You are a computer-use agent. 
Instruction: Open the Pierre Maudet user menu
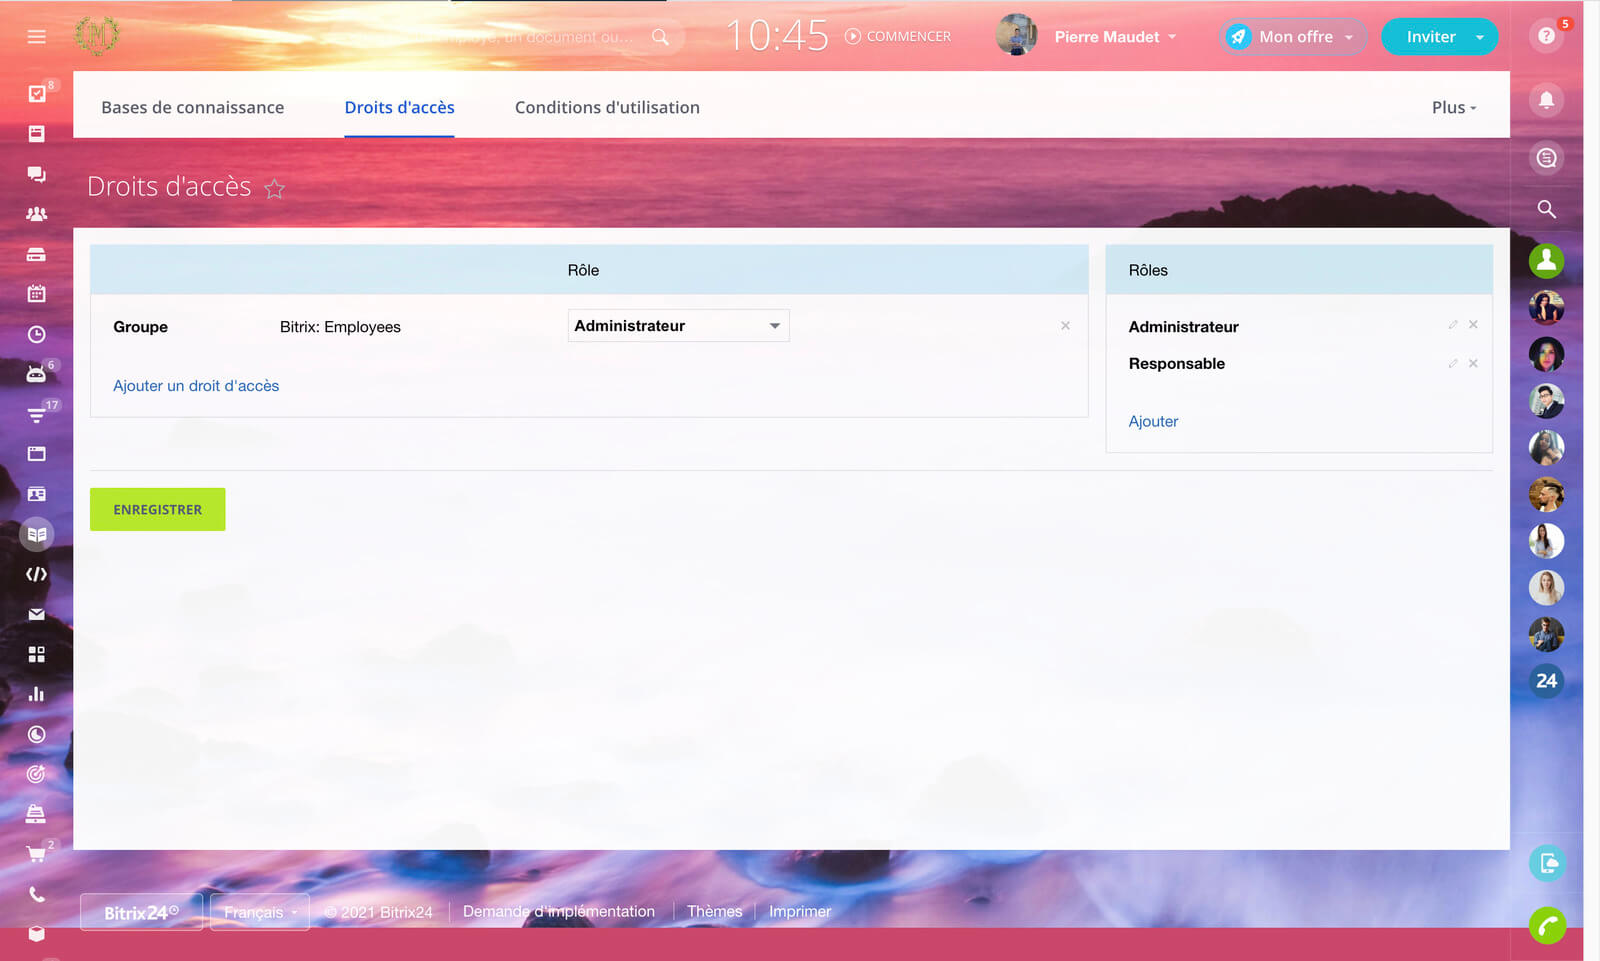(1114, 37)
